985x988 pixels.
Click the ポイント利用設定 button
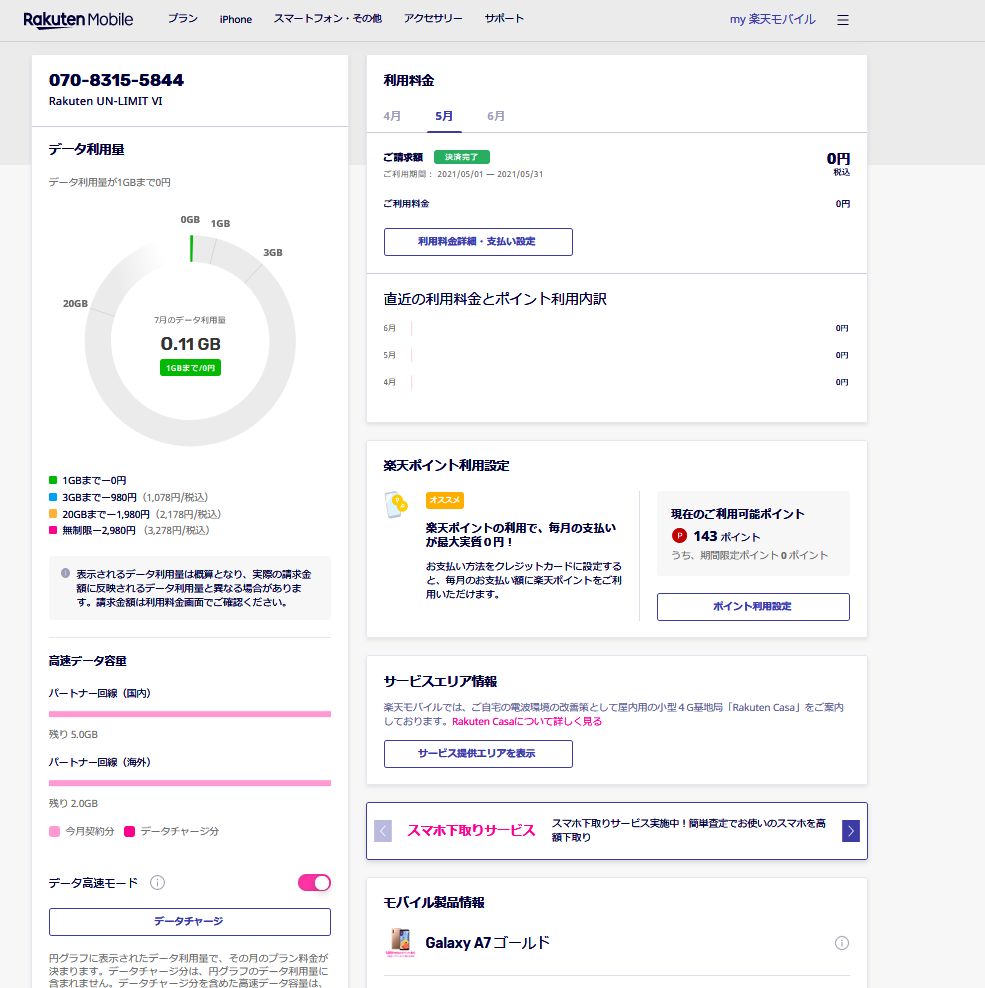pyautogui.click(x=753, y=607)
